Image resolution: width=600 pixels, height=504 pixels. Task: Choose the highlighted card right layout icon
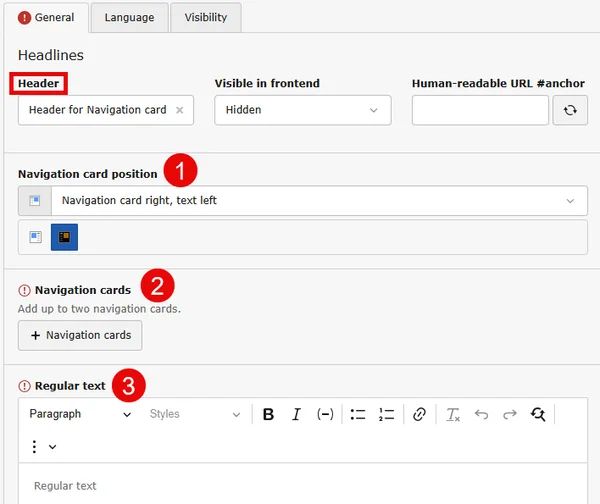click(64, 237)
